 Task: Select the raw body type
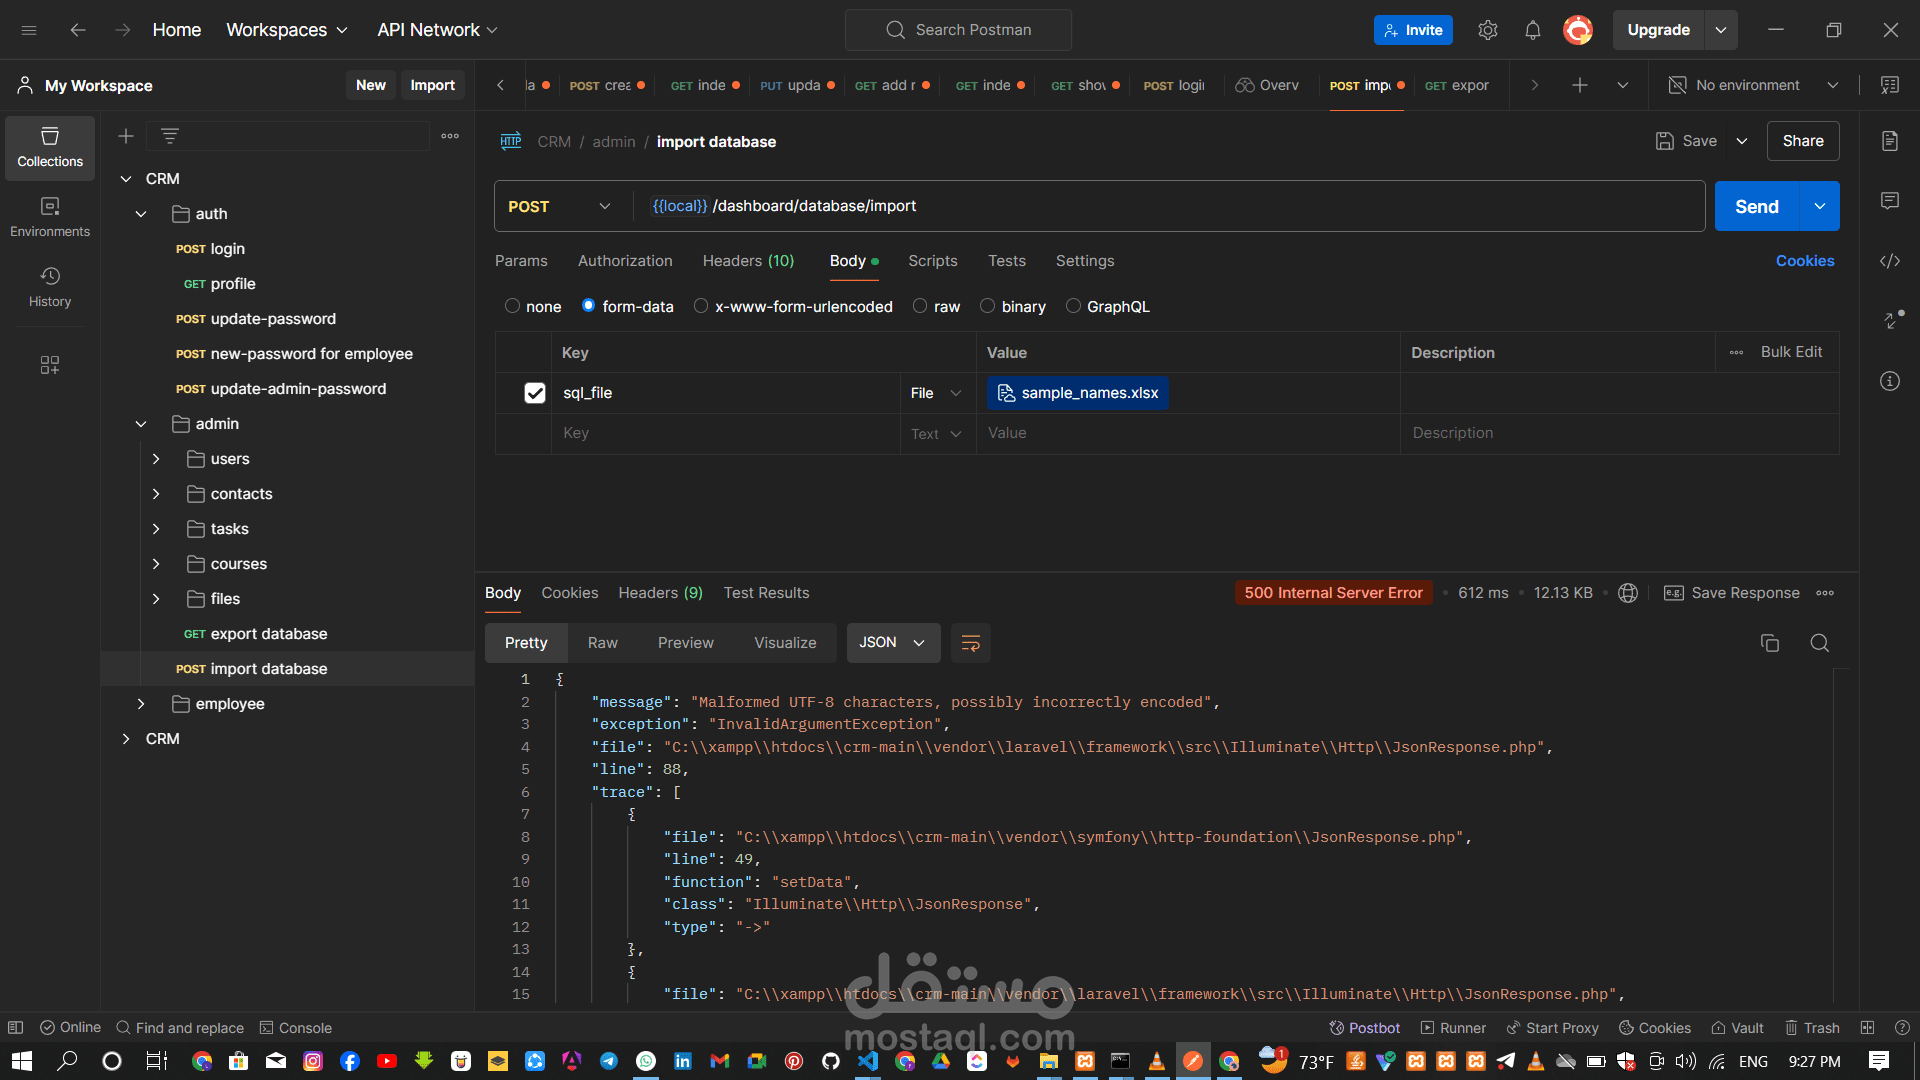920,306
